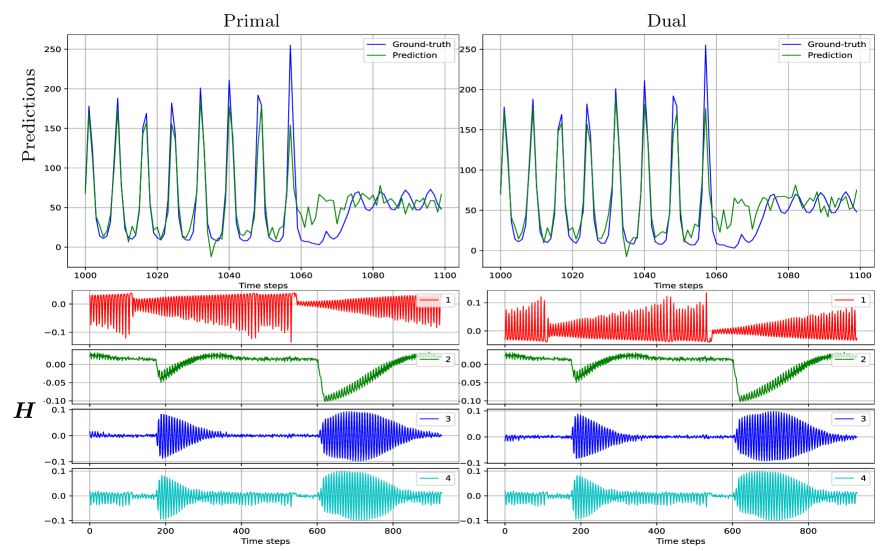Click red legend label 1 in right signal subplot
The height and width of the screenshot is (551, 887).
[864, 300]
